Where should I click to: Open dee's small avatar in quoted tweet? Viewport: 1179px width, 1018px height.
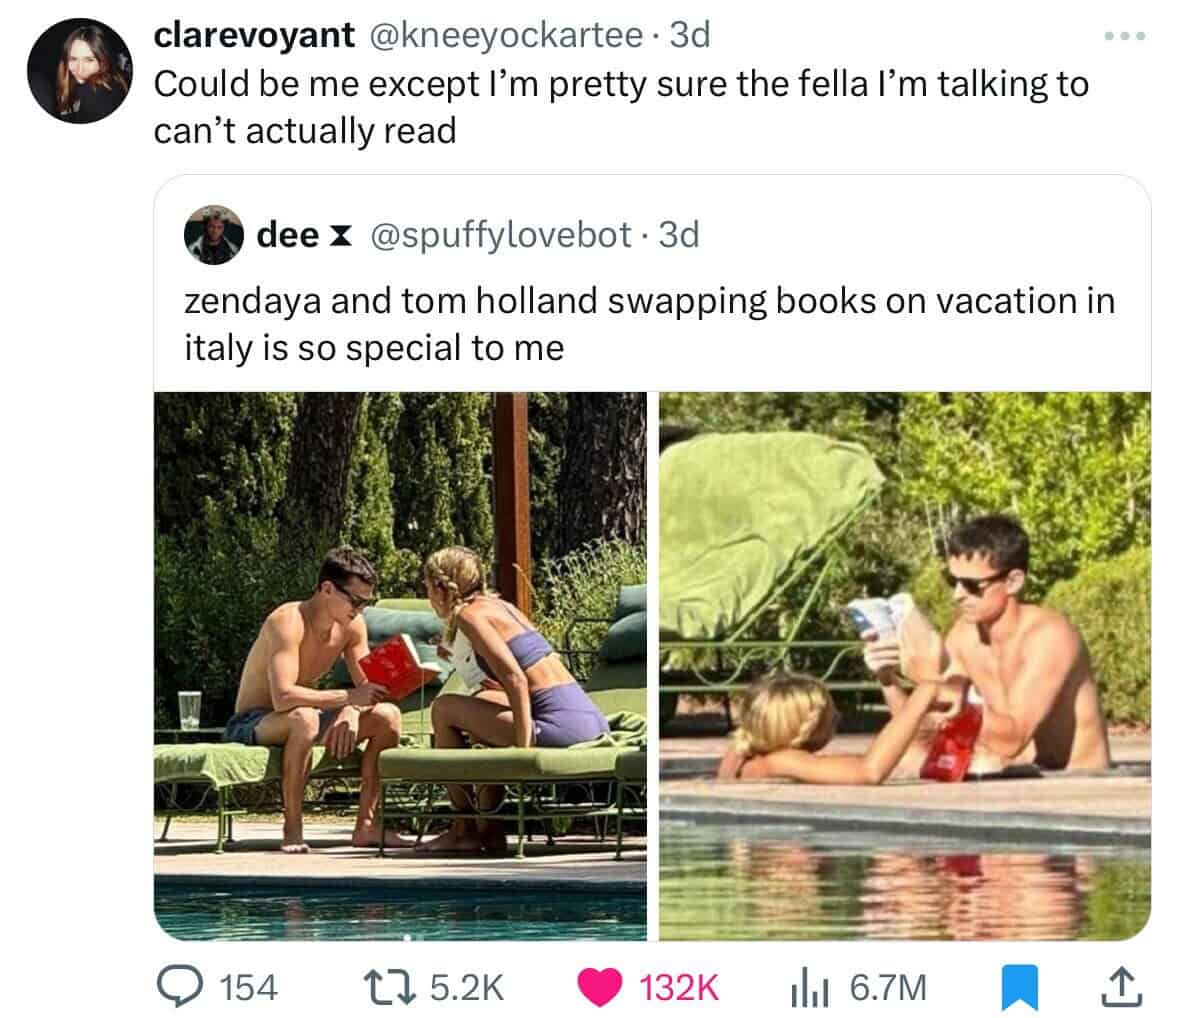point(214,235)
